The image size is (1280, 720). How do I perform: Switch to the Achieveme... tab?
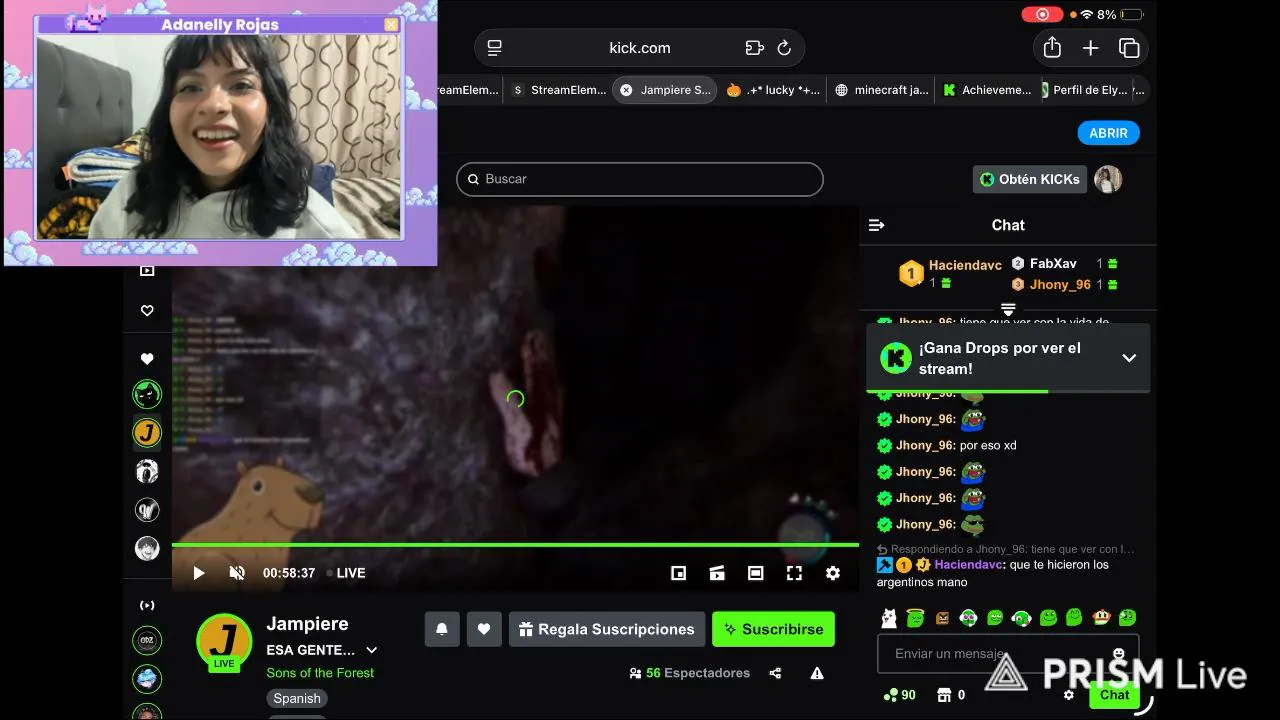(x=988, y=90)
